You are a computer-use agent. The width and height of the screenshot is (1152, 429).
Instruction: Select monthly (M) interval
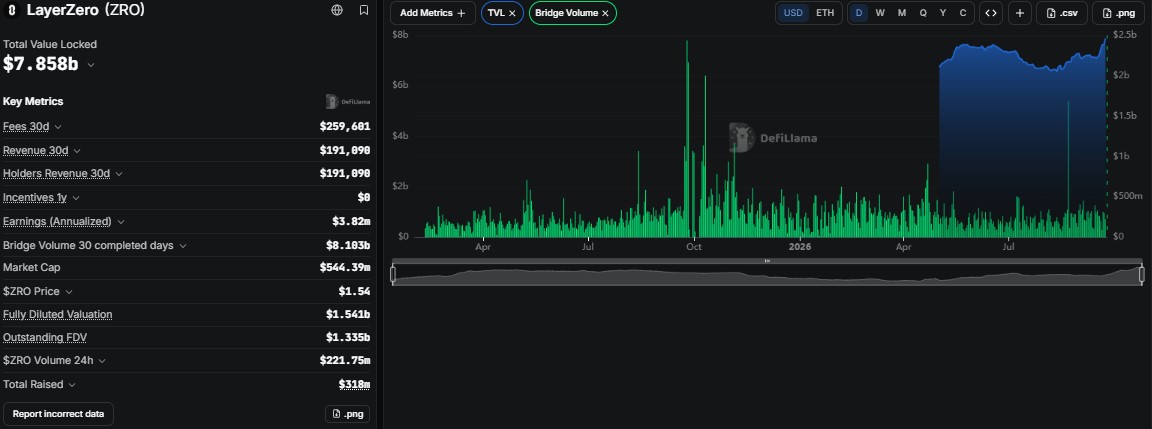(x=901, y=13)
